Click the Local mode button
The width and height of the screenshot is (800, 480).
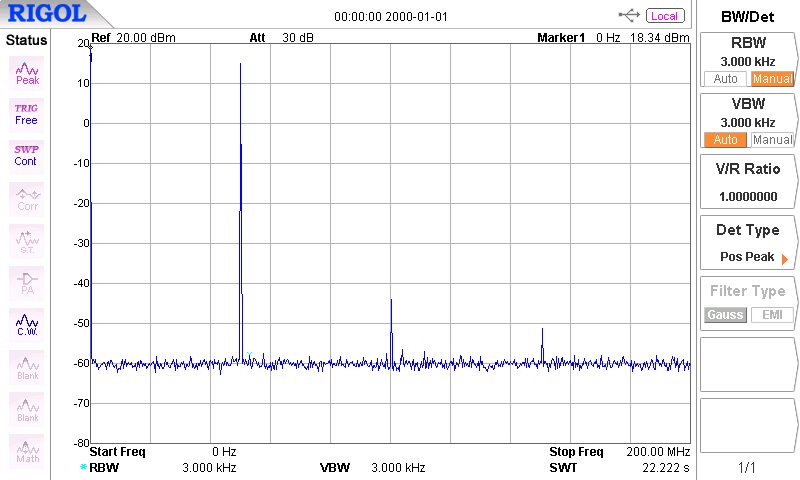tap(665, 16)
